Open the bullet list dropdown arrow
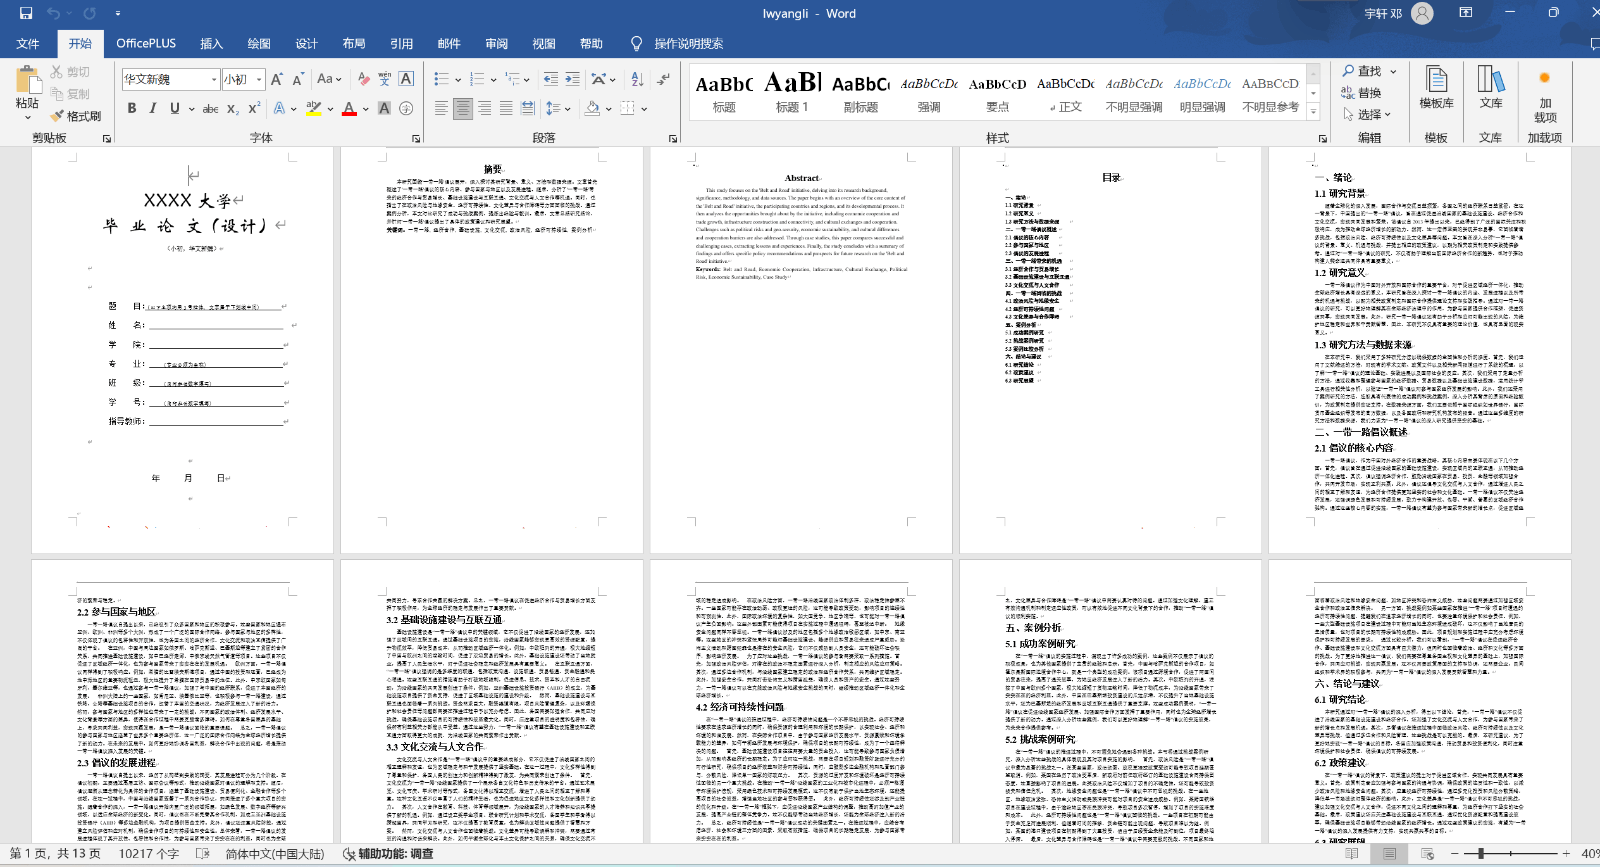Viewport: 1600px width, 867px height. point(458,79)
